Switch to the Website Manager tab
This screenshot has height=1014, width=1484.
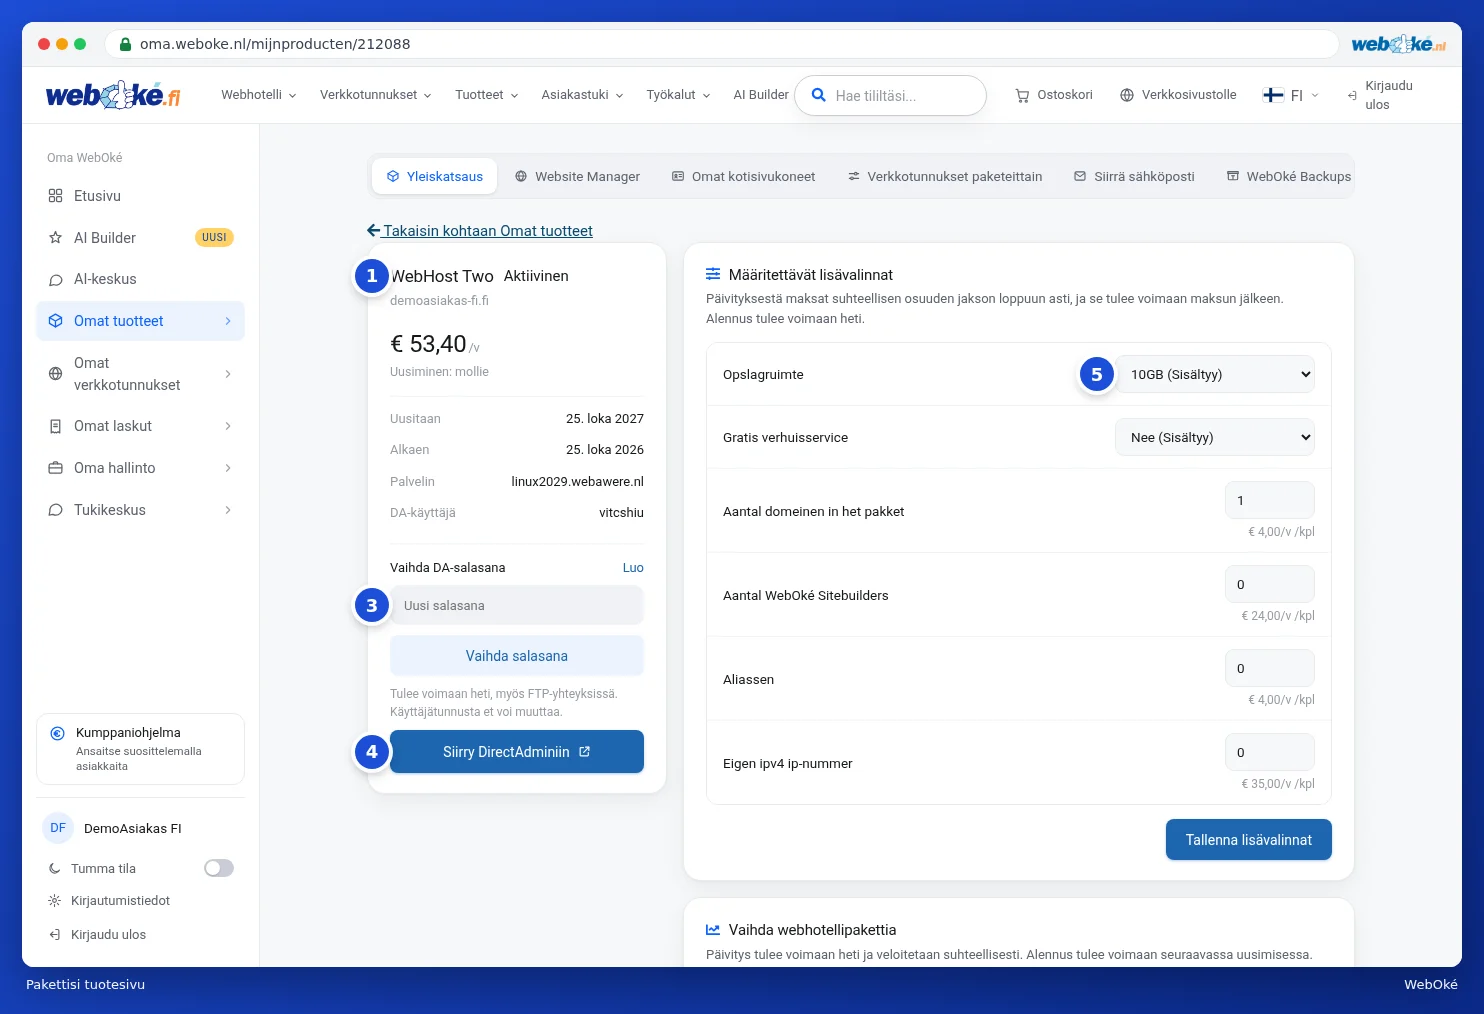point(577,176)
